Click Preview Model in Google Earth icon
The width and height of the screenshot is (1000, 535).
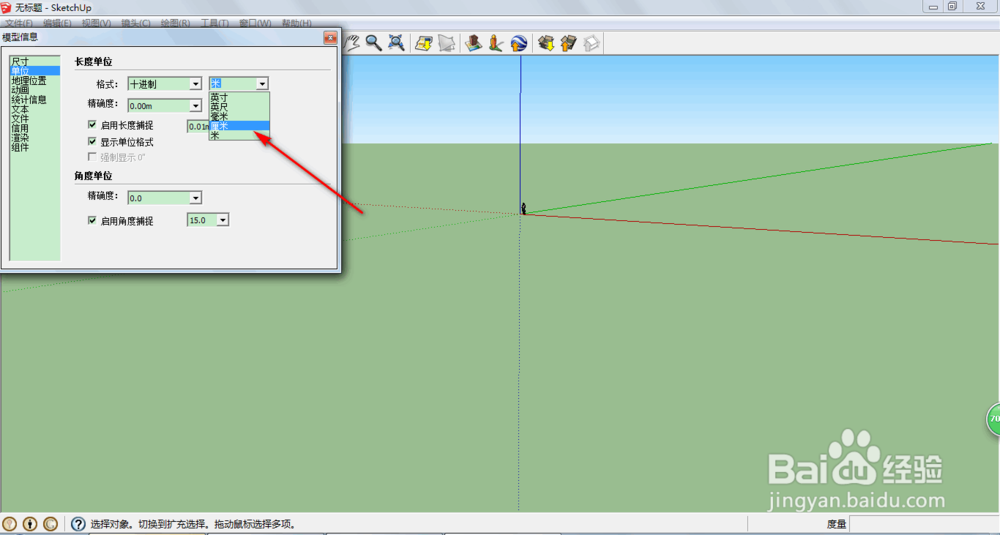519,43
